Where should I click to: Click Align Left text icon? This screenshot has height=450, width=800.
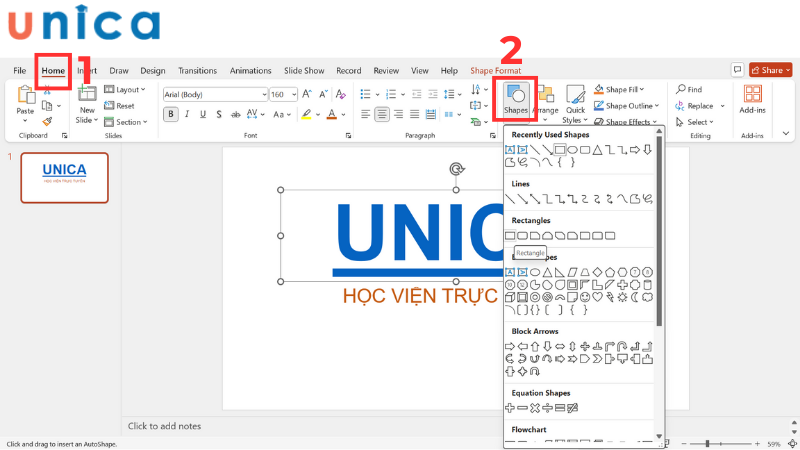pyautogui.click(x=365, y=114)
